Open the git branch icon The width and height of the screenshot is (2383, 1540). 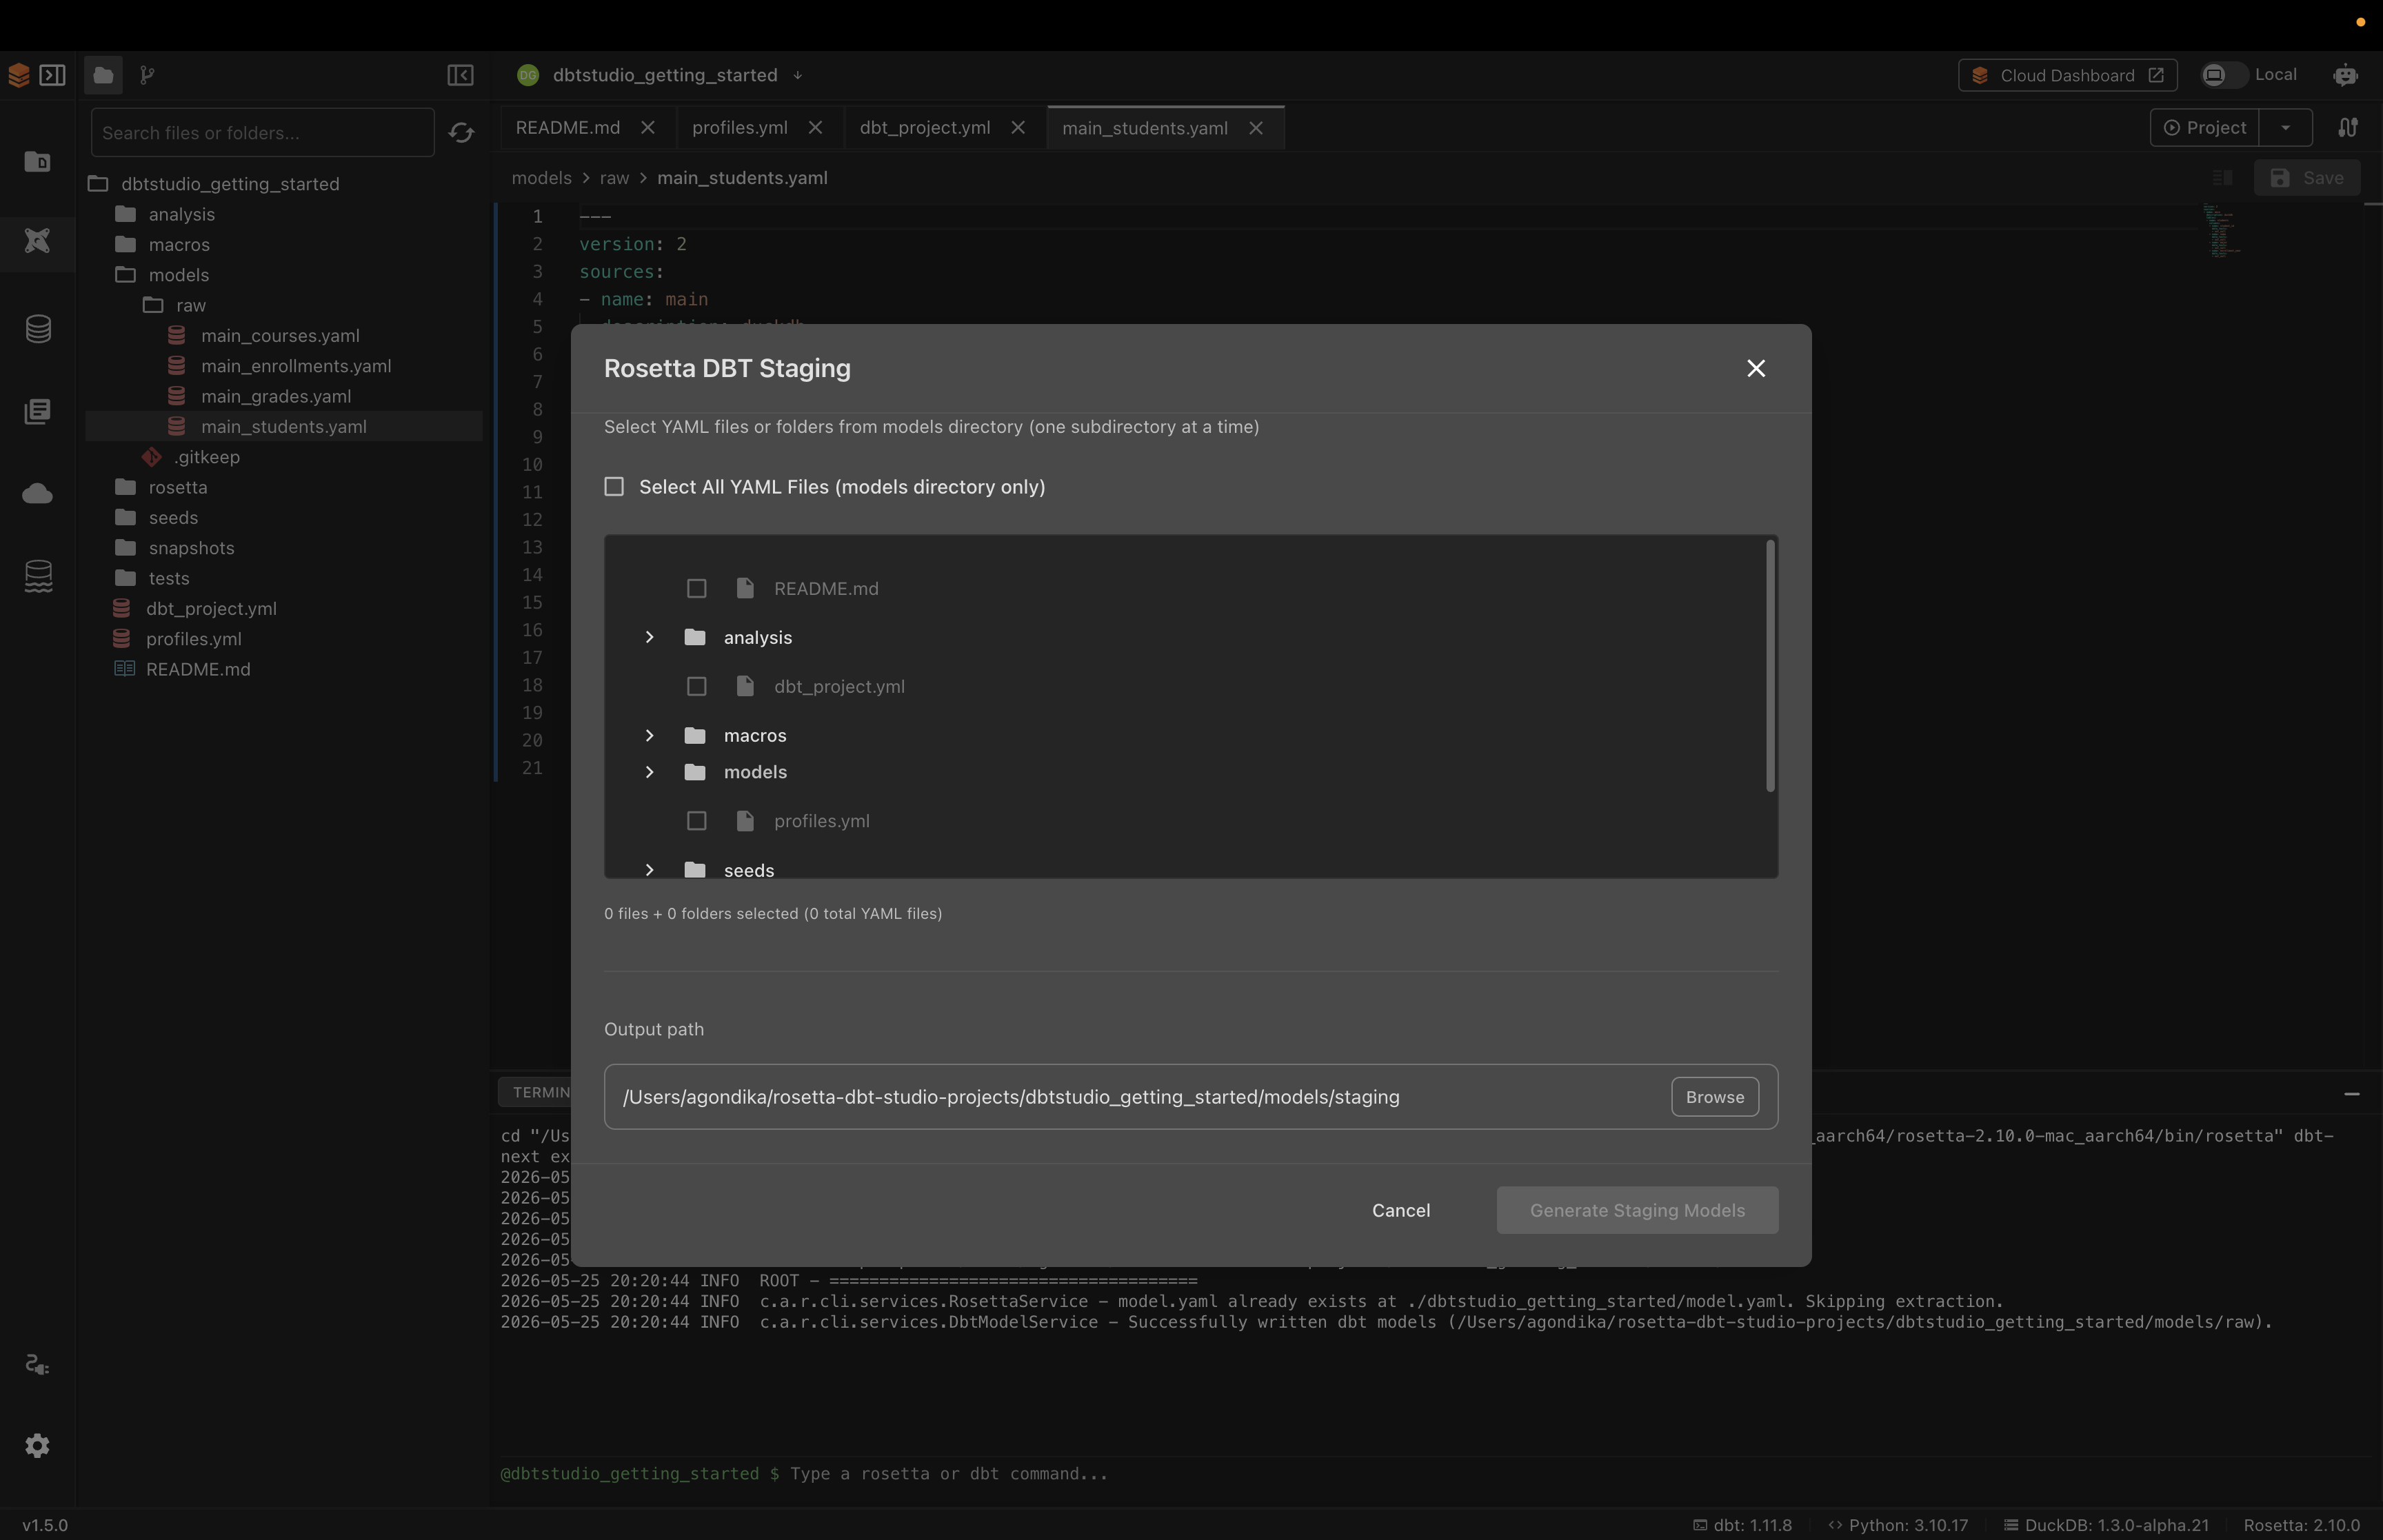coord(147,75)
